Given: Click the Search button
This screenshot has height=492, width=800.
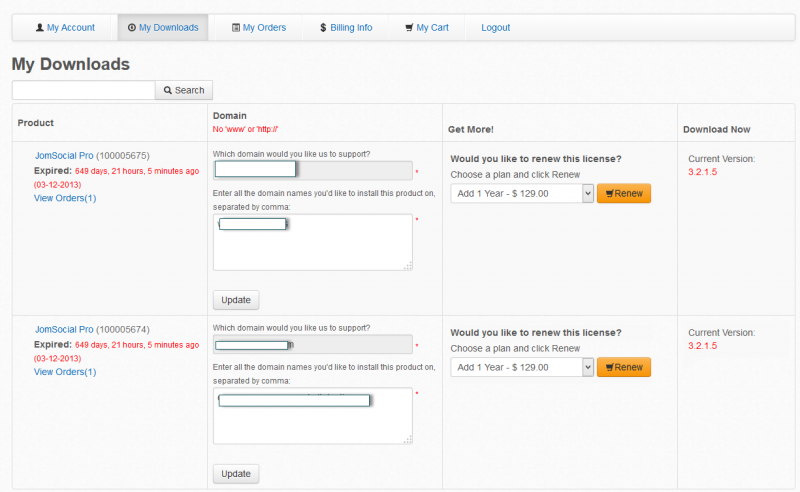Looking at the screenshot, I should [x=184, y=90].
